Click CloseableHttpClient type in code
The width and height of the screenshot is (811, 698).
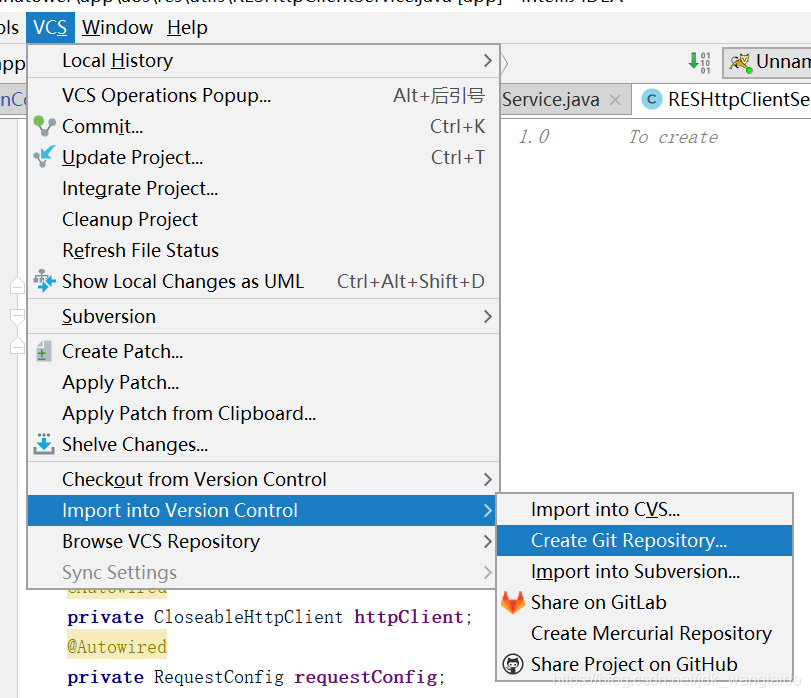tap(248, 617)
